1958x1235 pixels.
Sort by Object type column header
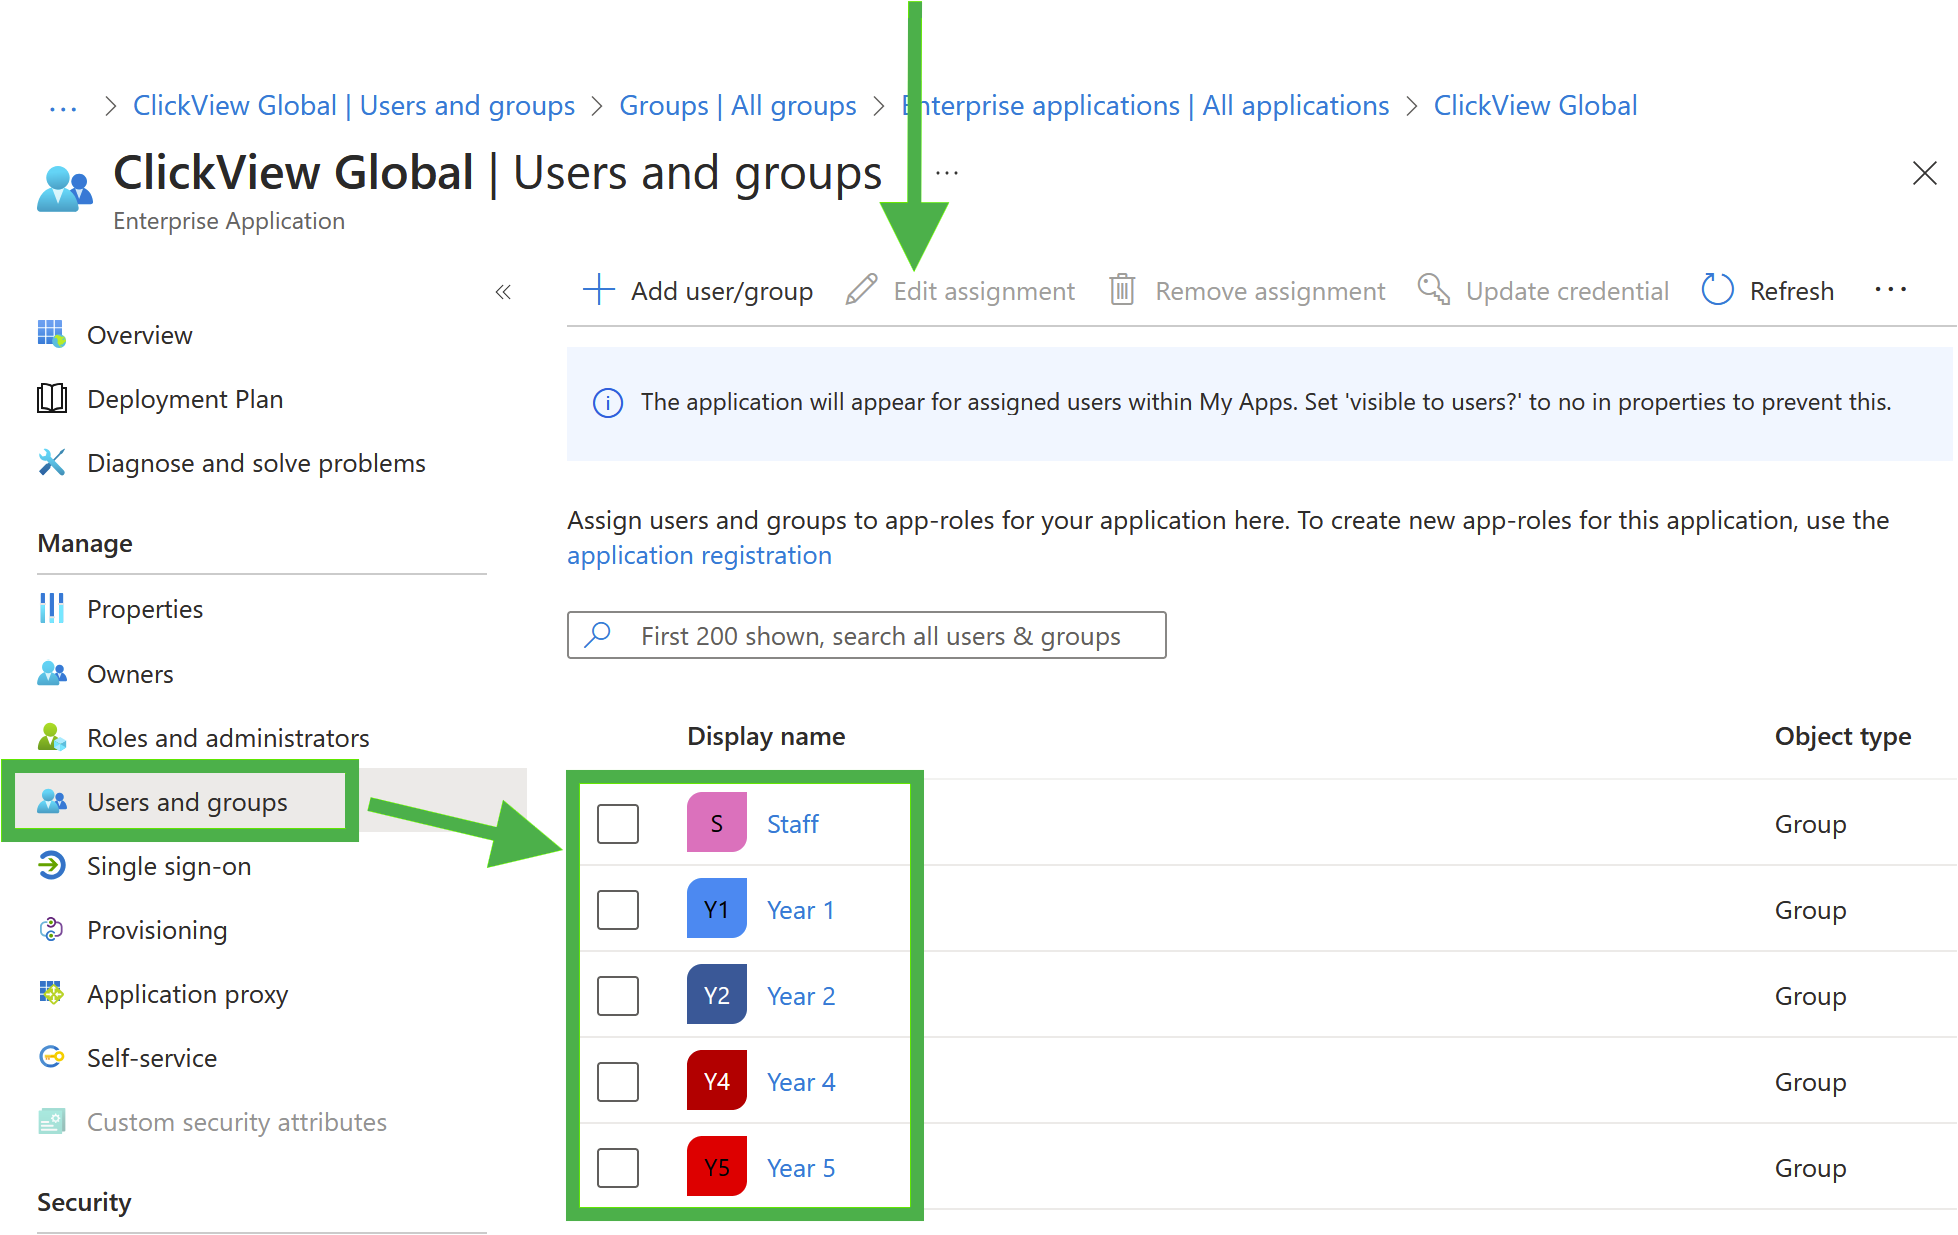click(x=1842, y=736)
